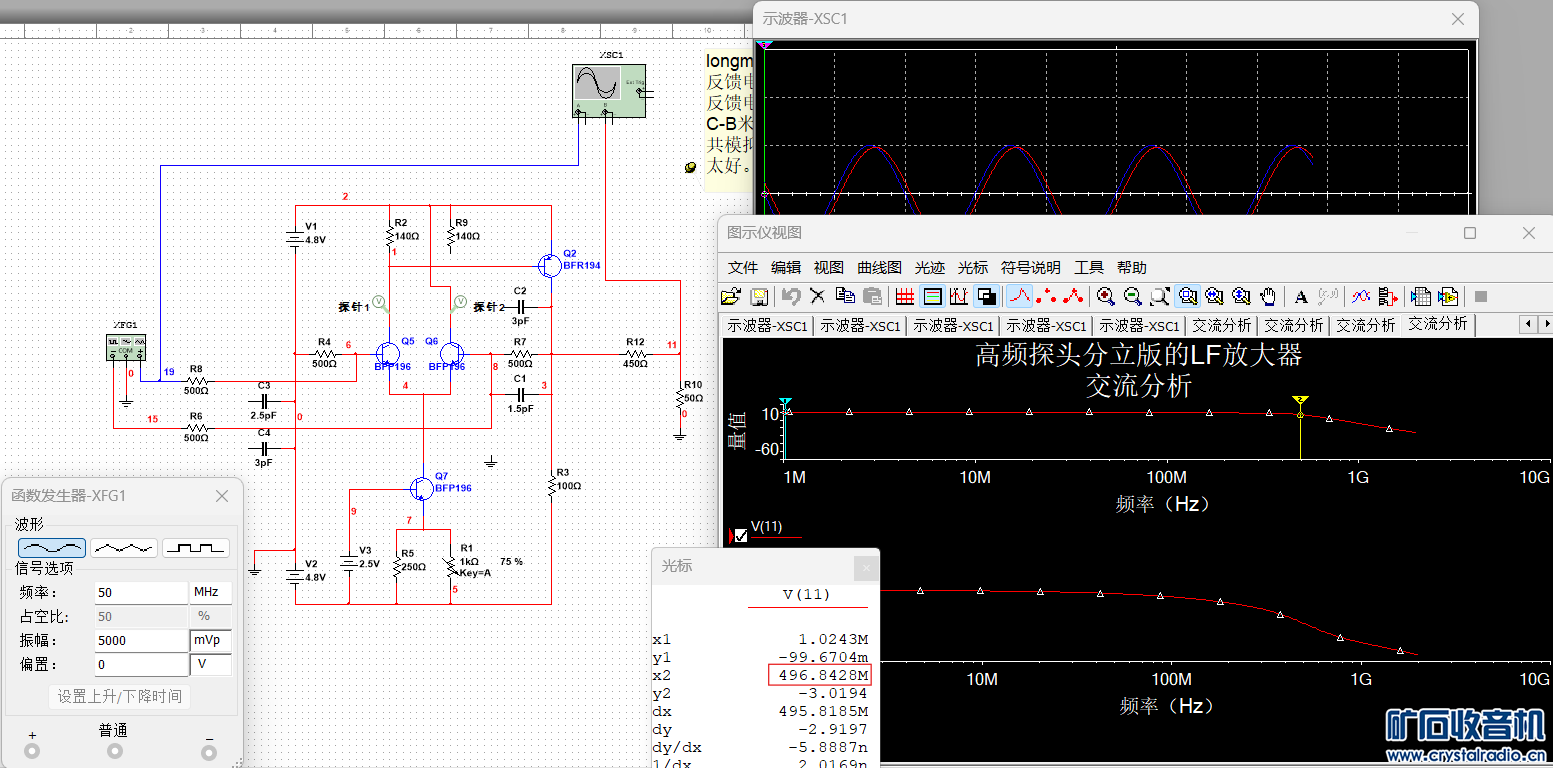Click the open file folder icon in grapher
The height and width of the screenshot is (768, 1553).
731,296
